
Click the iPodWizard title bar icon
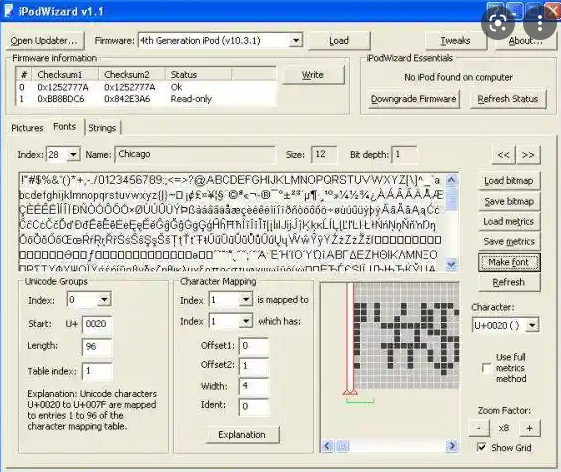pos(9,11)
